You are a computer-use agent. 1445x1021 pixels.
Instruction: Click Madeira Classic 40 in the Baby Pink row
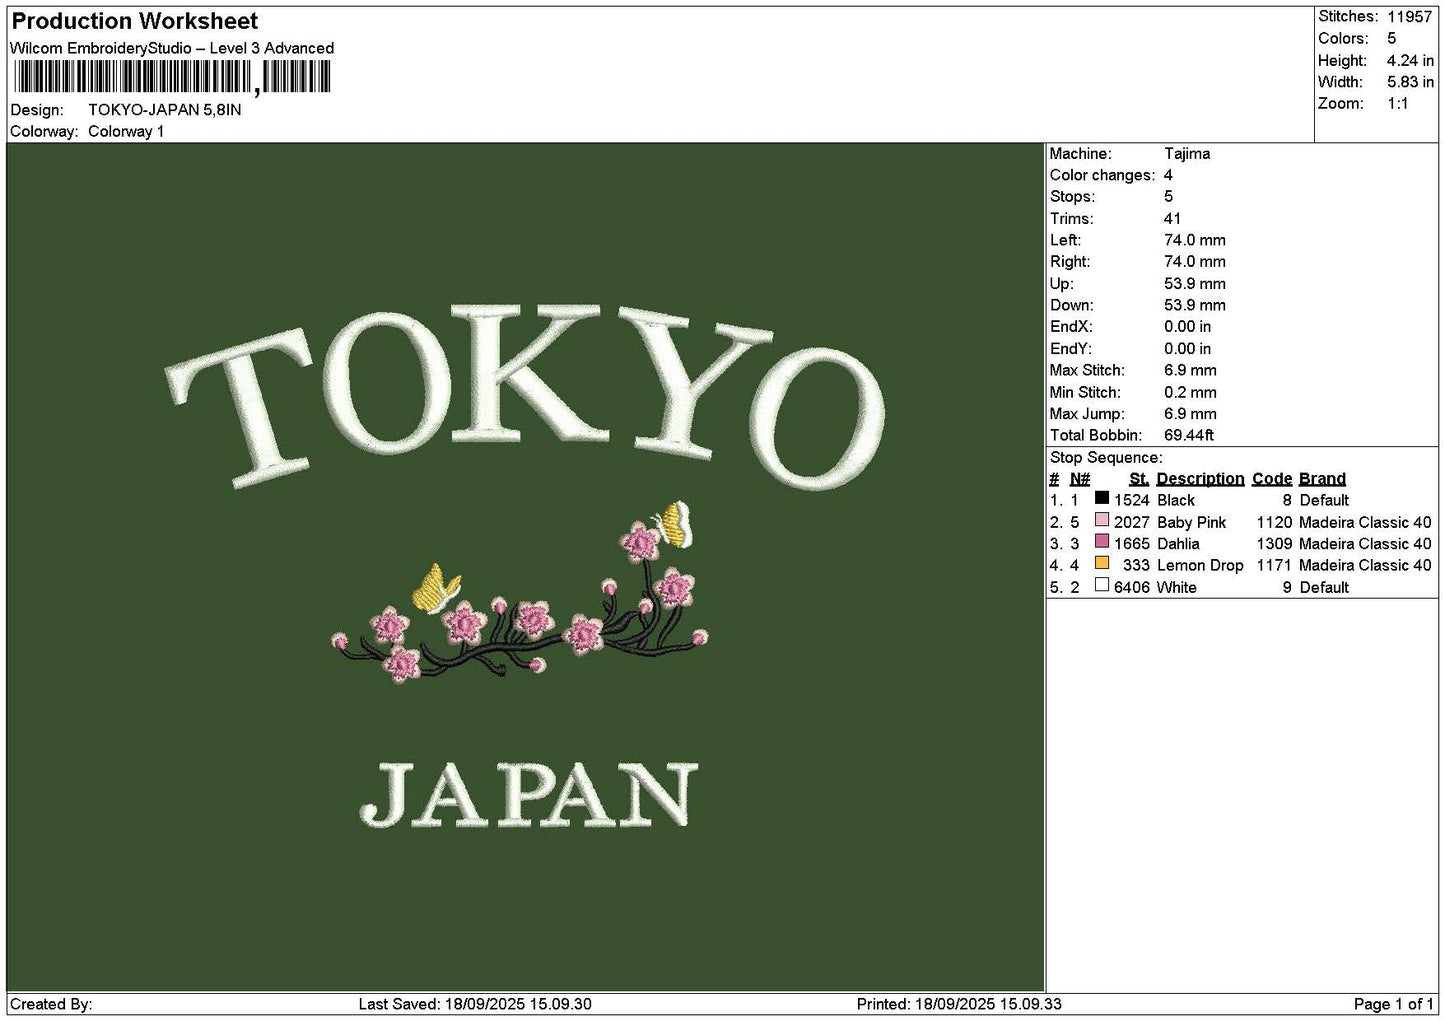click(x=1365, y=523)
